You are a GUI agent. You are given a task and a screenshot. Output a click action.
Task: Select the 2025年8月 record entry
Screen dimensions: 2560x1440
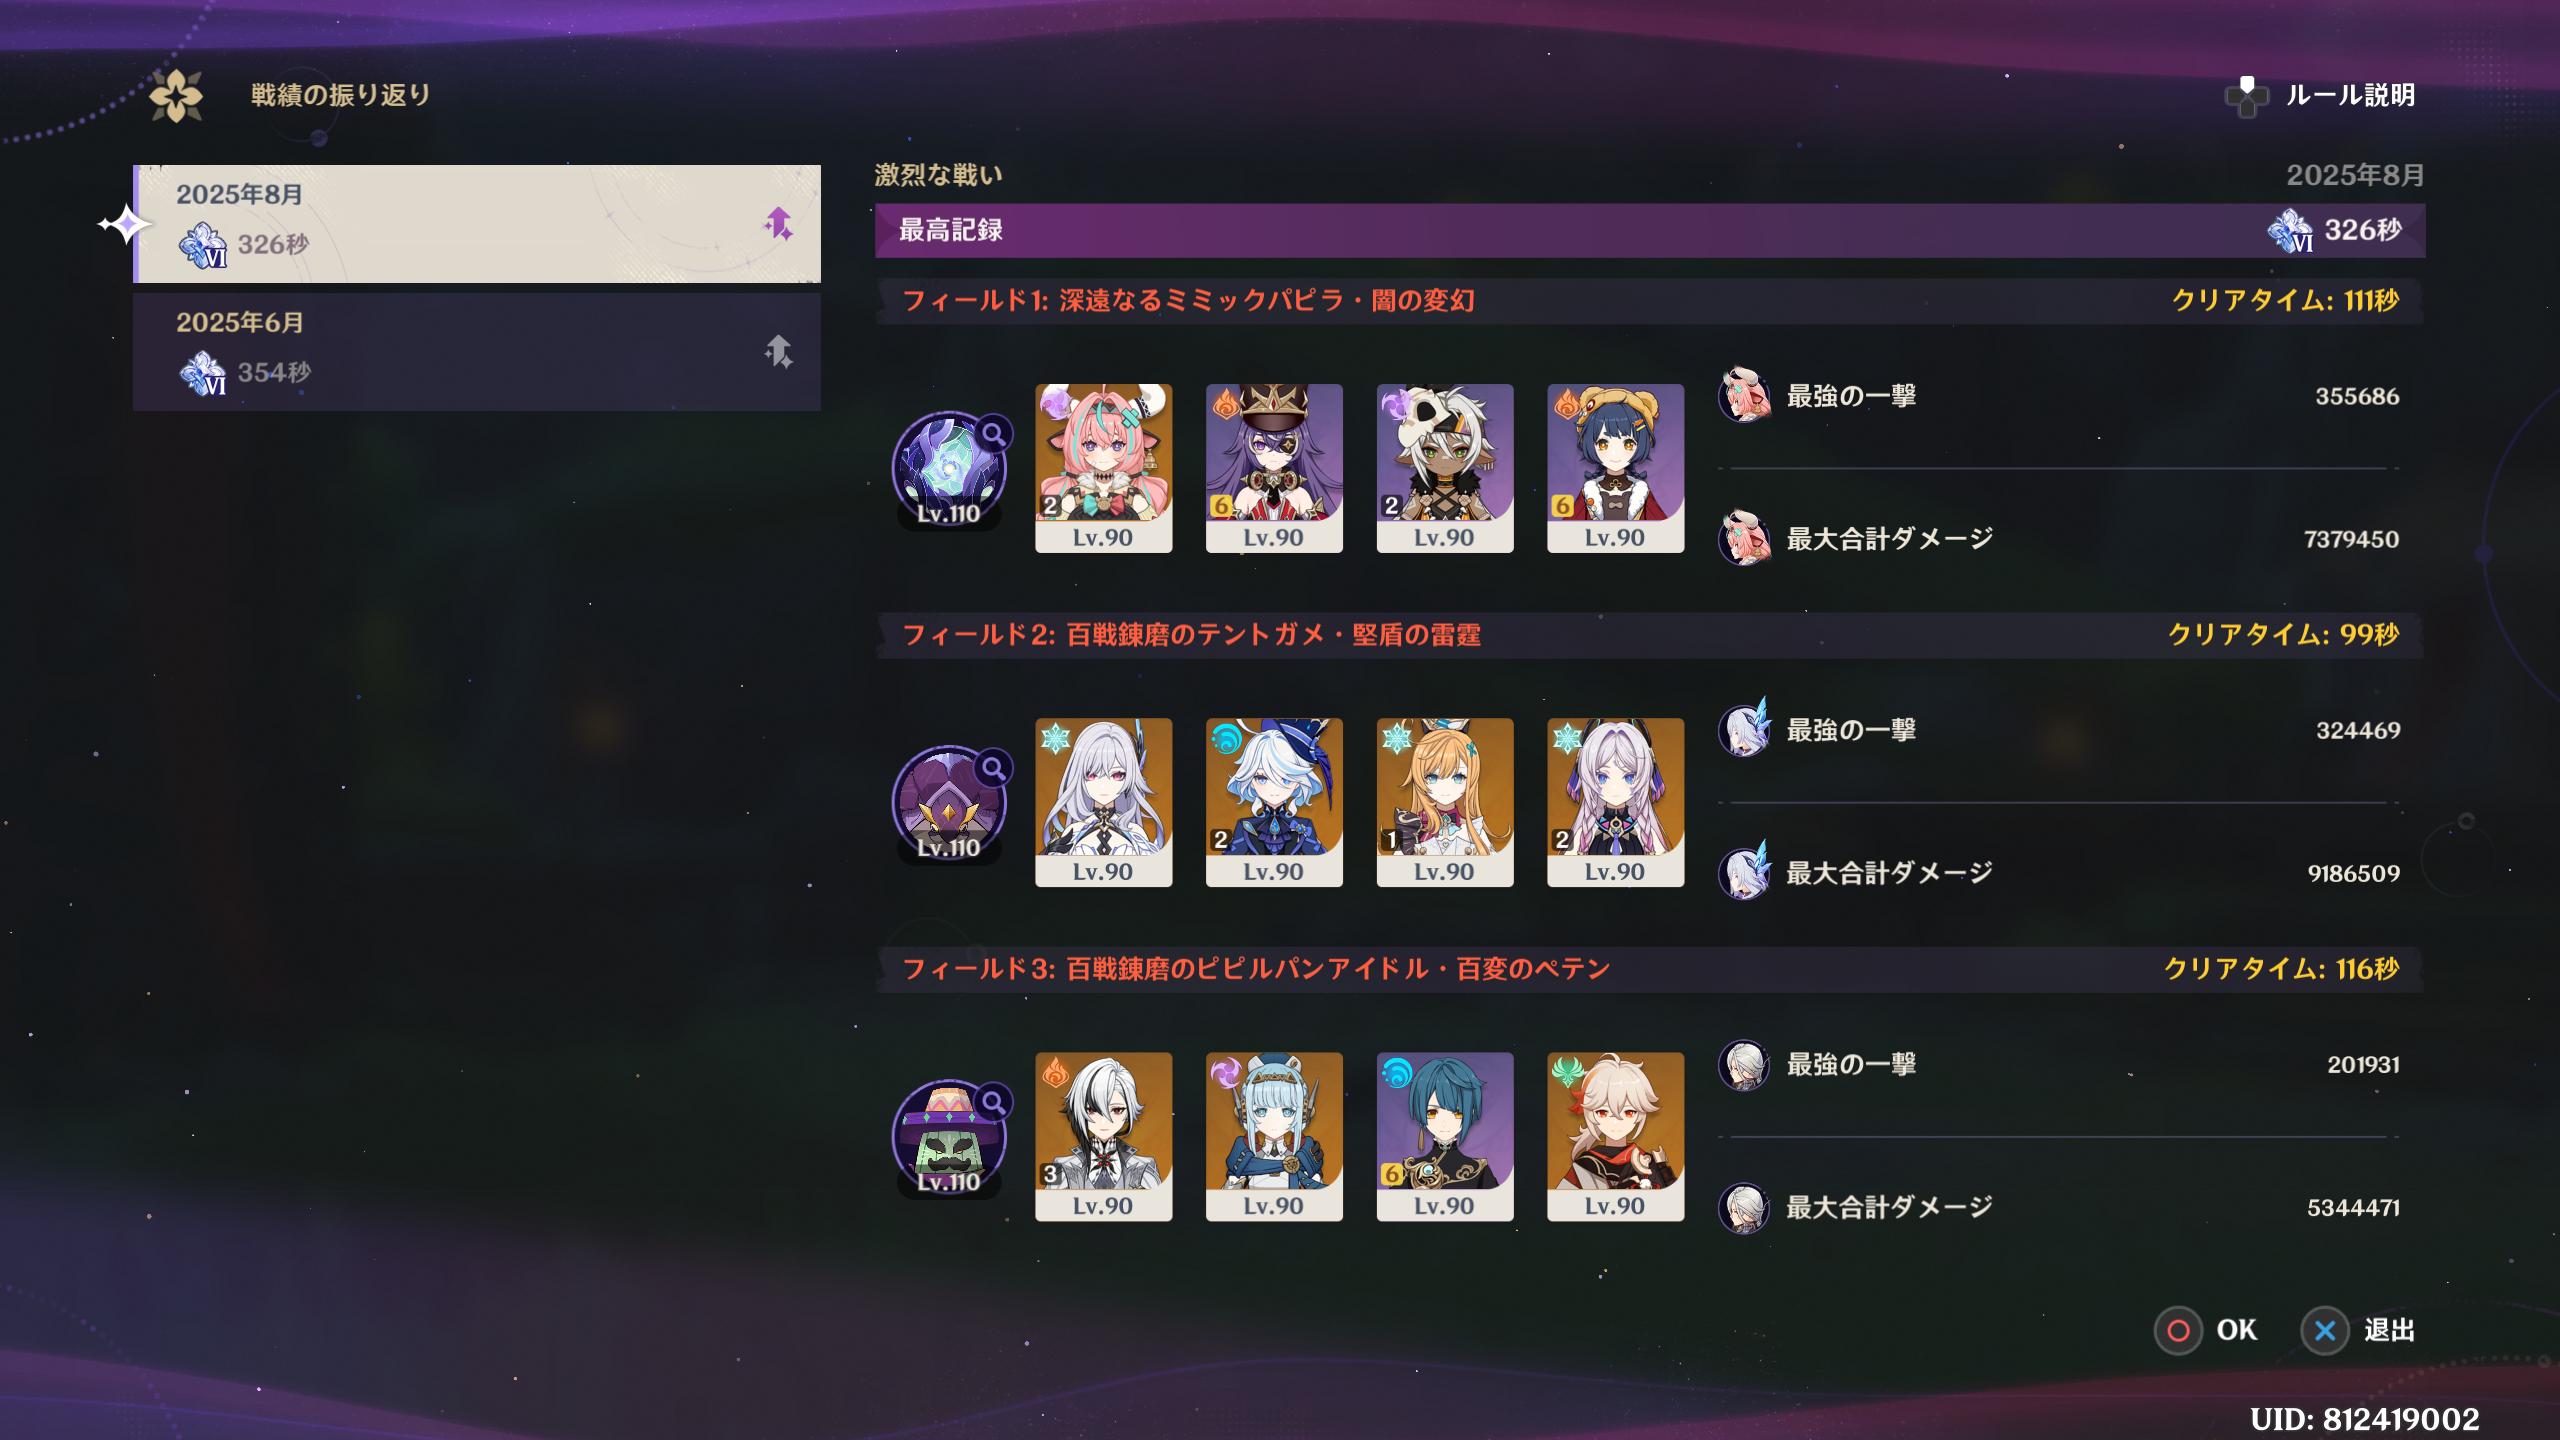click(477, 224)
